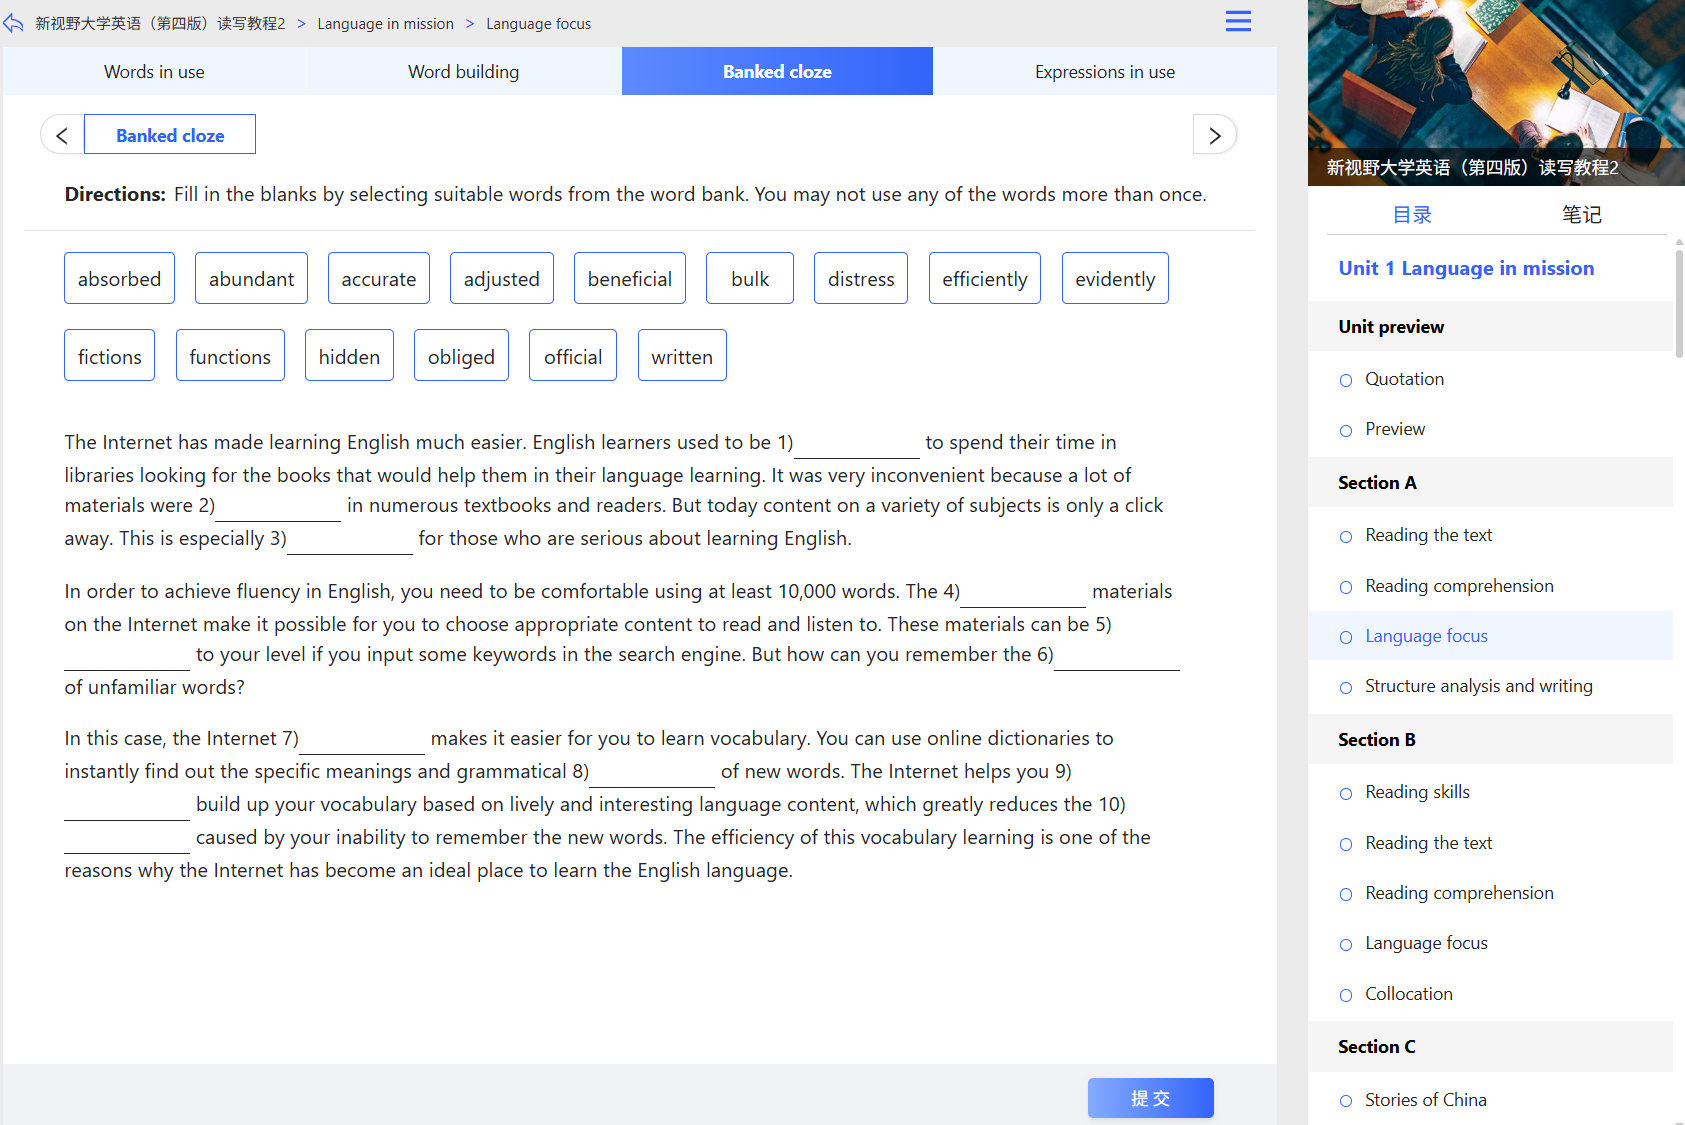The width and height of the screenshot is (1685, 1125).
Task: Click the course cover thumbnail image
Action: [x=1496, y=92]
